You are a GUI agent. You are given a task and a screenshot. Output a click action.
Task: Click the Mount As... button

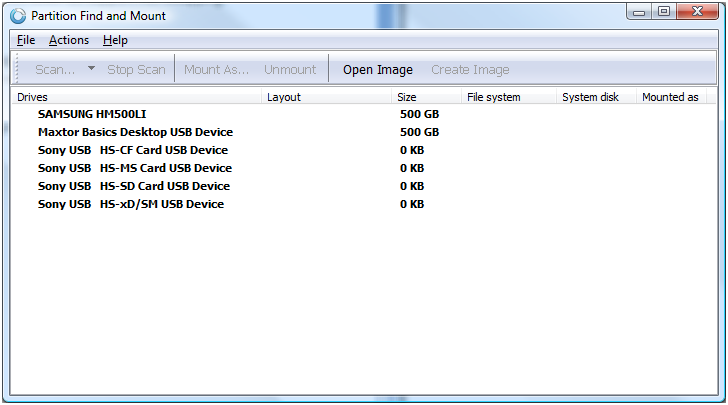point(216,70)
